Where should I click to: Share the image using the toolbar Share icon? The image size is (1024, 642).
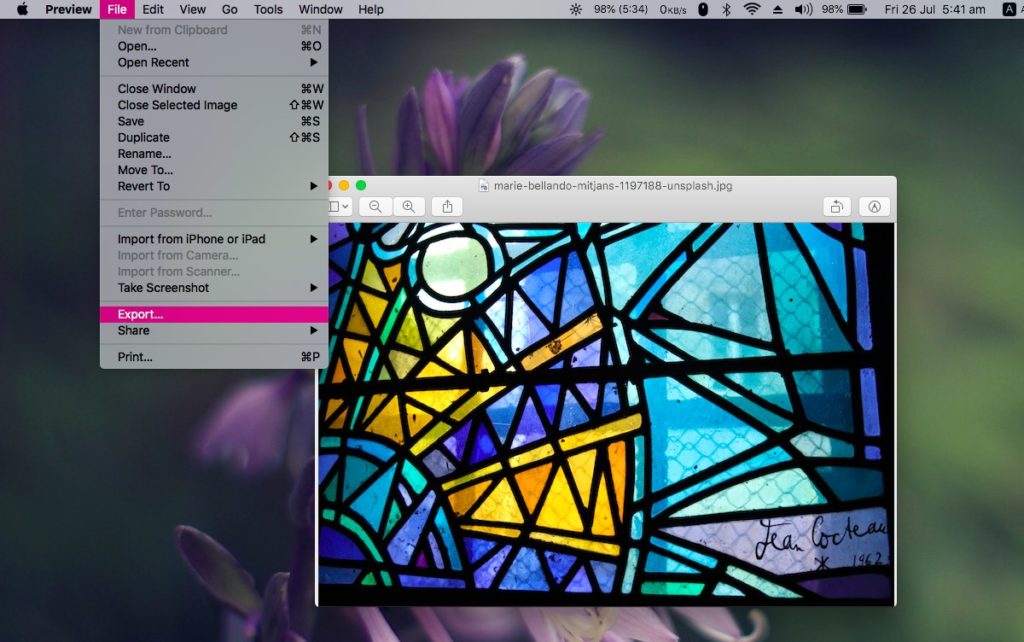447,206
